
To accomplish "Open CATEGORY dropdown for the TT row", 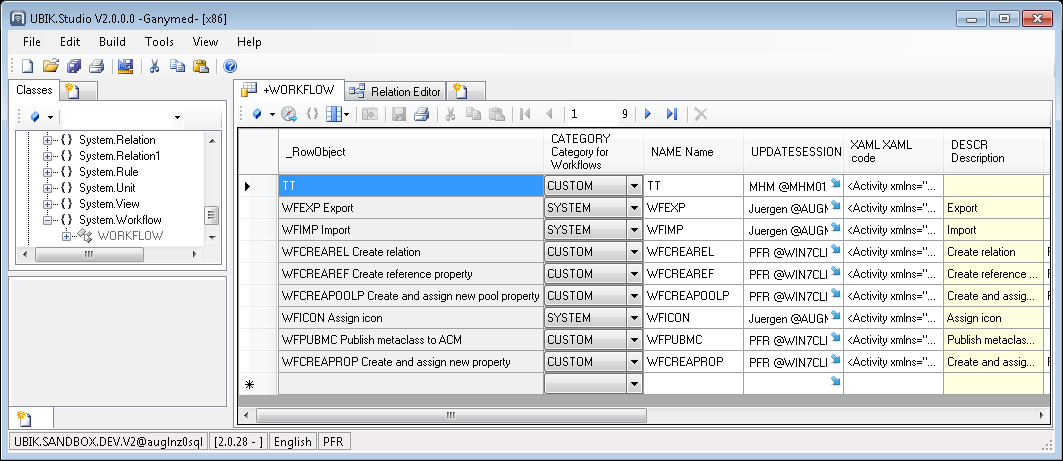I will point(633,186).
